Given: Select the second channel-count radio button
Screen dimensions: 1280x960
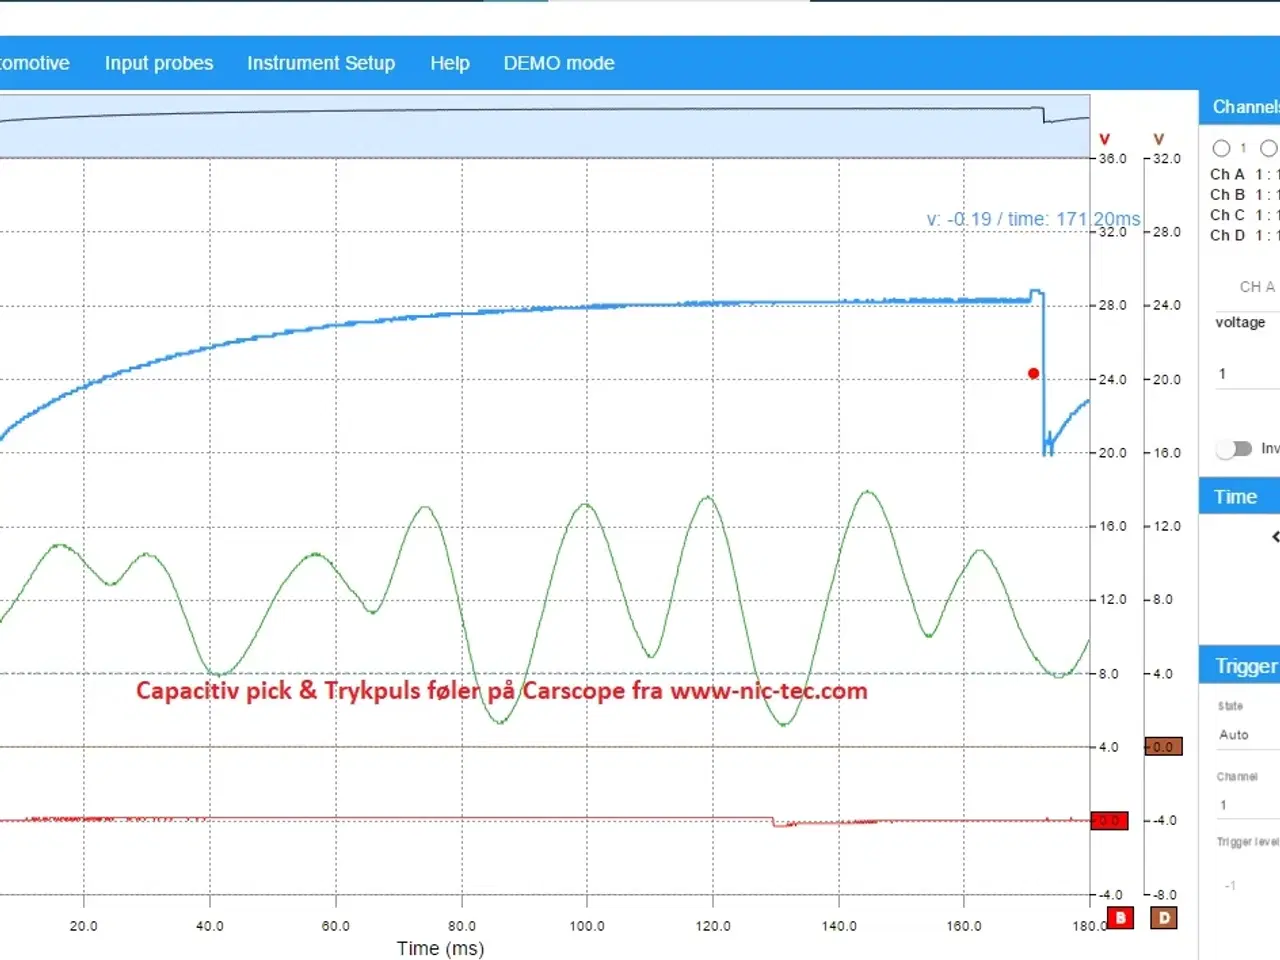Looking at the screenshot, I should point(1268,148).
